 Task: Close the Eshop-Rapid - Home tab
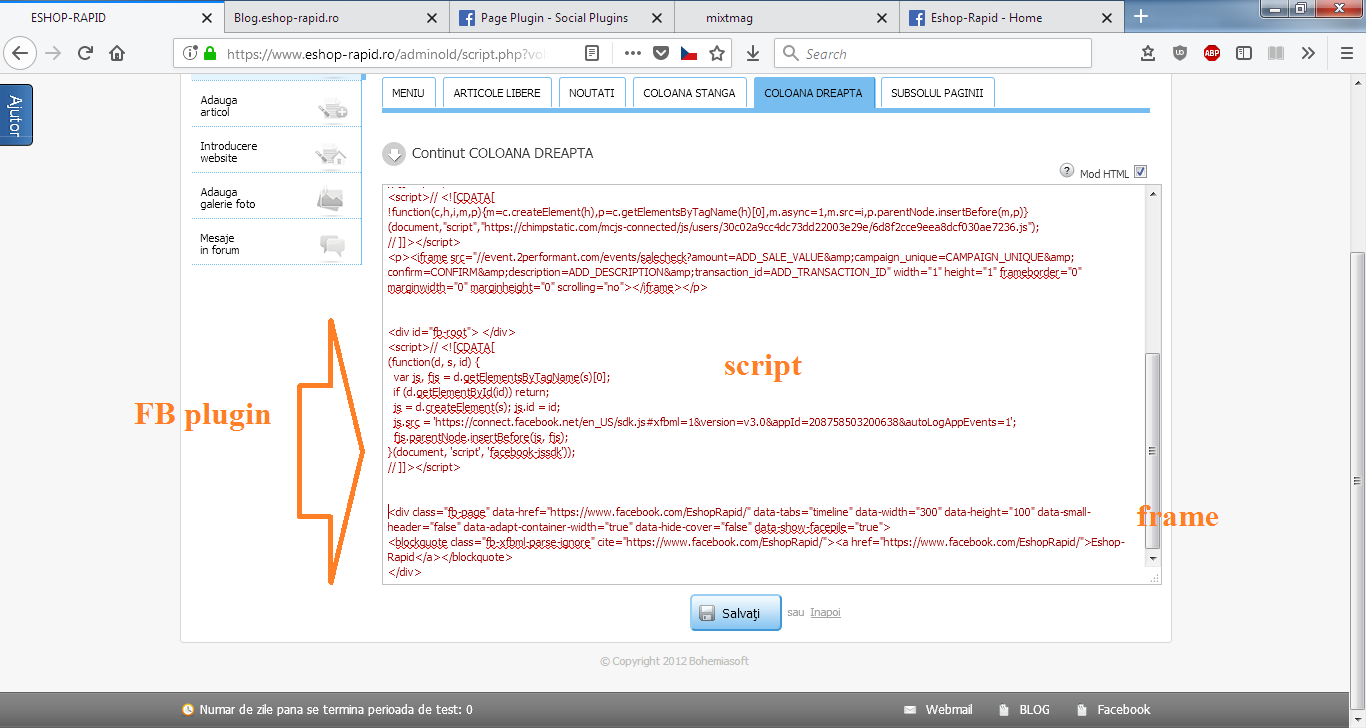pyautogui.click(x=1106, y=18)
